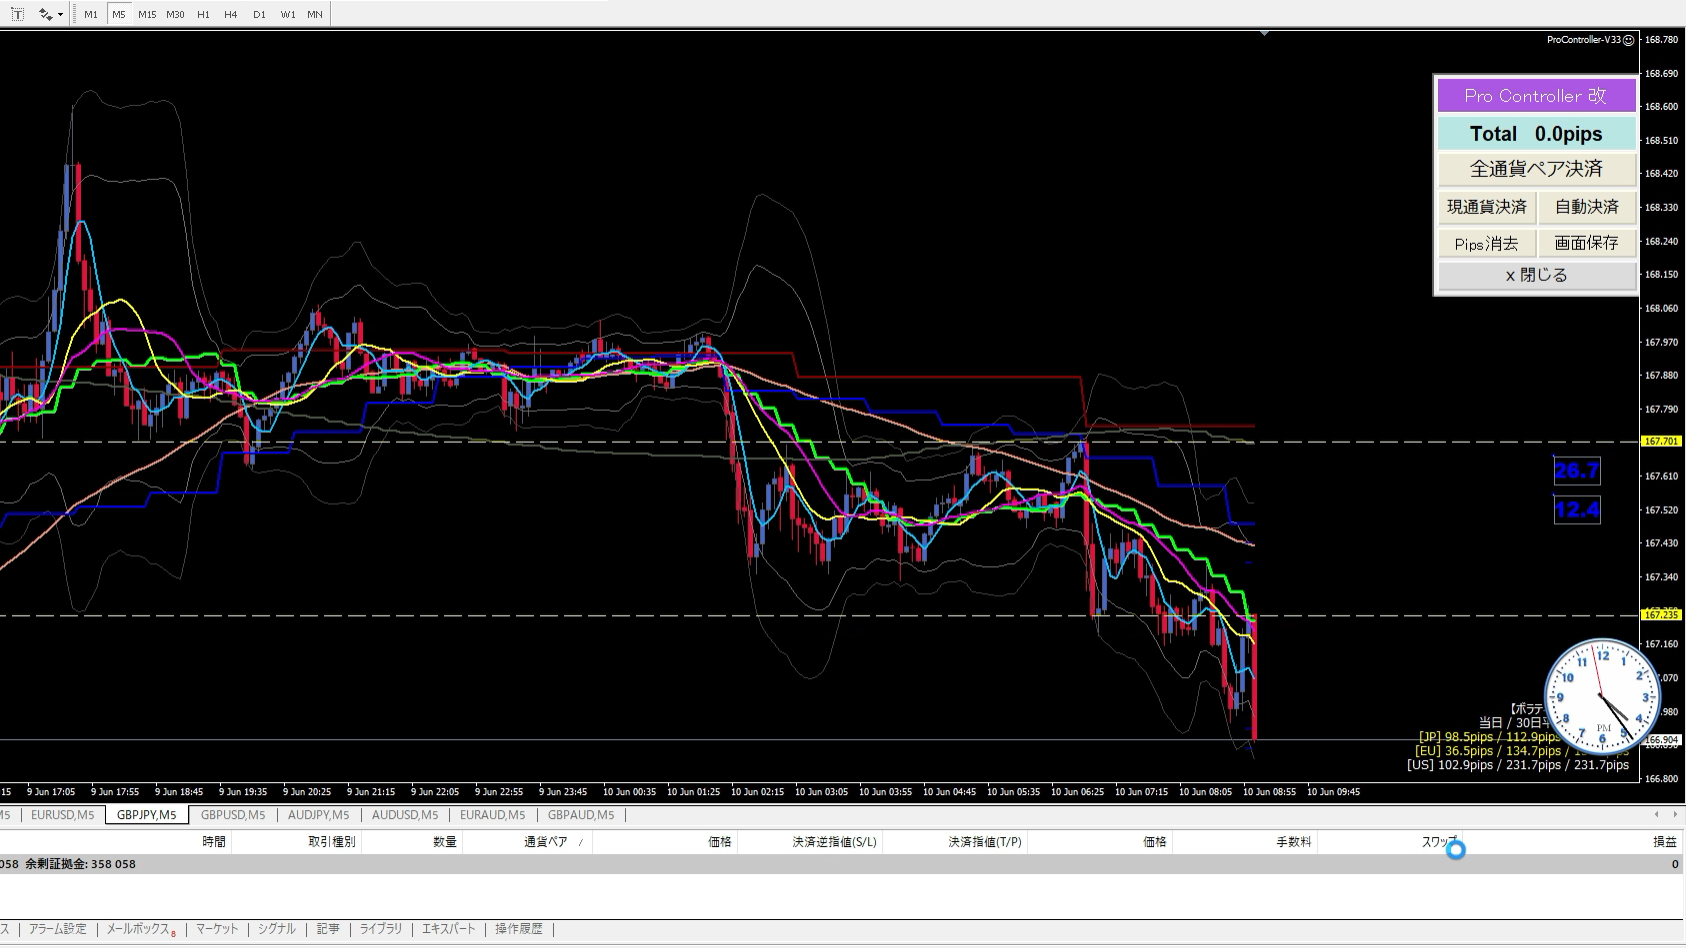The width and height of the screenshot is (1686, 948).
Task: Click the 167.235 price level marker
Action: tap(1662, 615)
